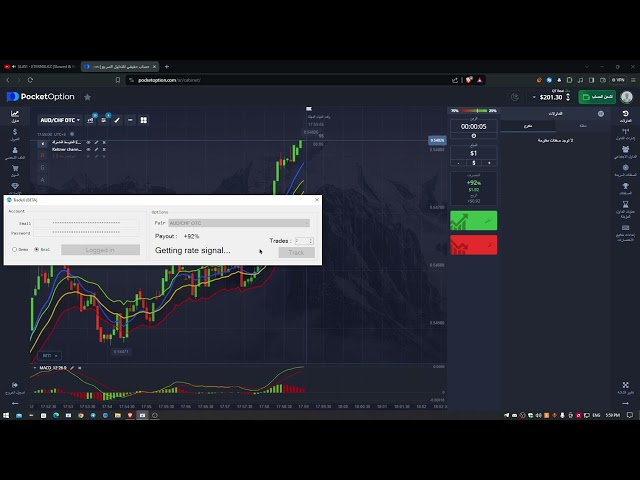Click the Windows Start button
Viewport: 640px width, 480px height.
(6, 415)
